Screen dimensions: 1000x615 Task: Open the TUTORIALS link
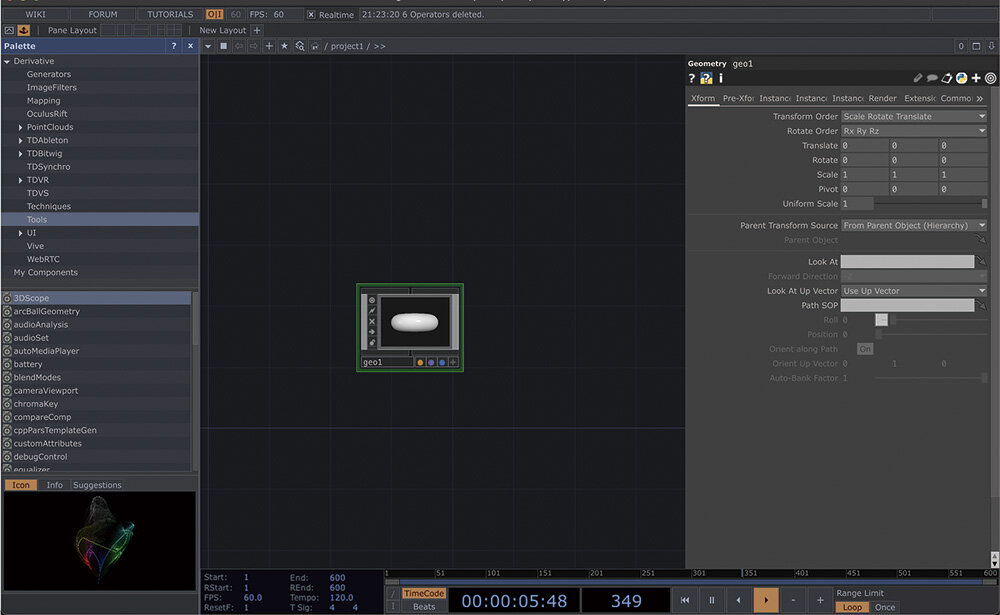pyautogui.click(x=170, y=15)
